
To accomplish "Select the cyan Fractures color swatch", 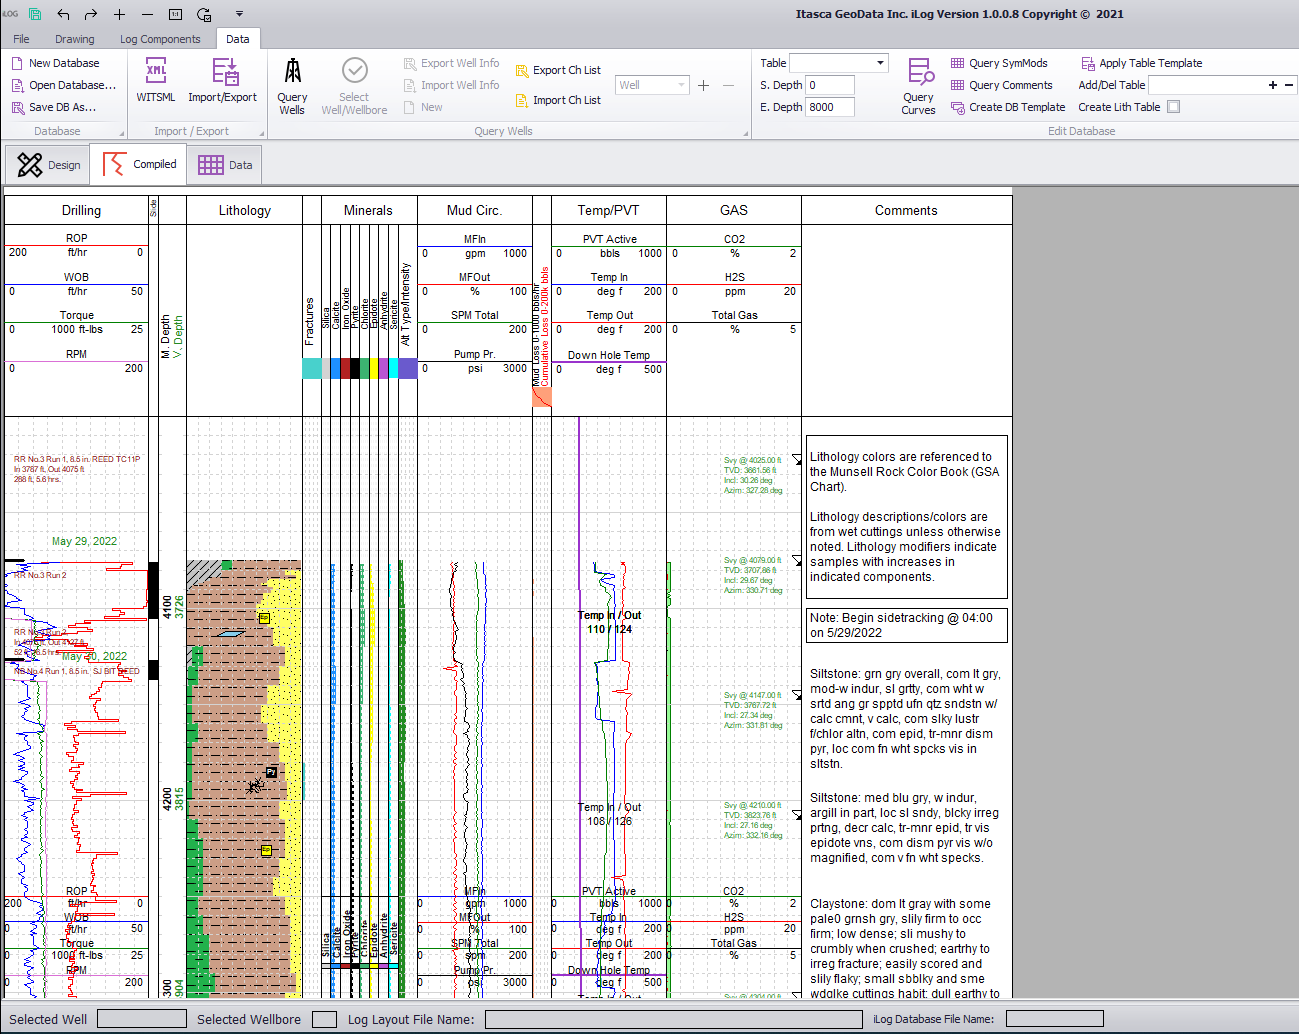I will (x=311, y=368).
